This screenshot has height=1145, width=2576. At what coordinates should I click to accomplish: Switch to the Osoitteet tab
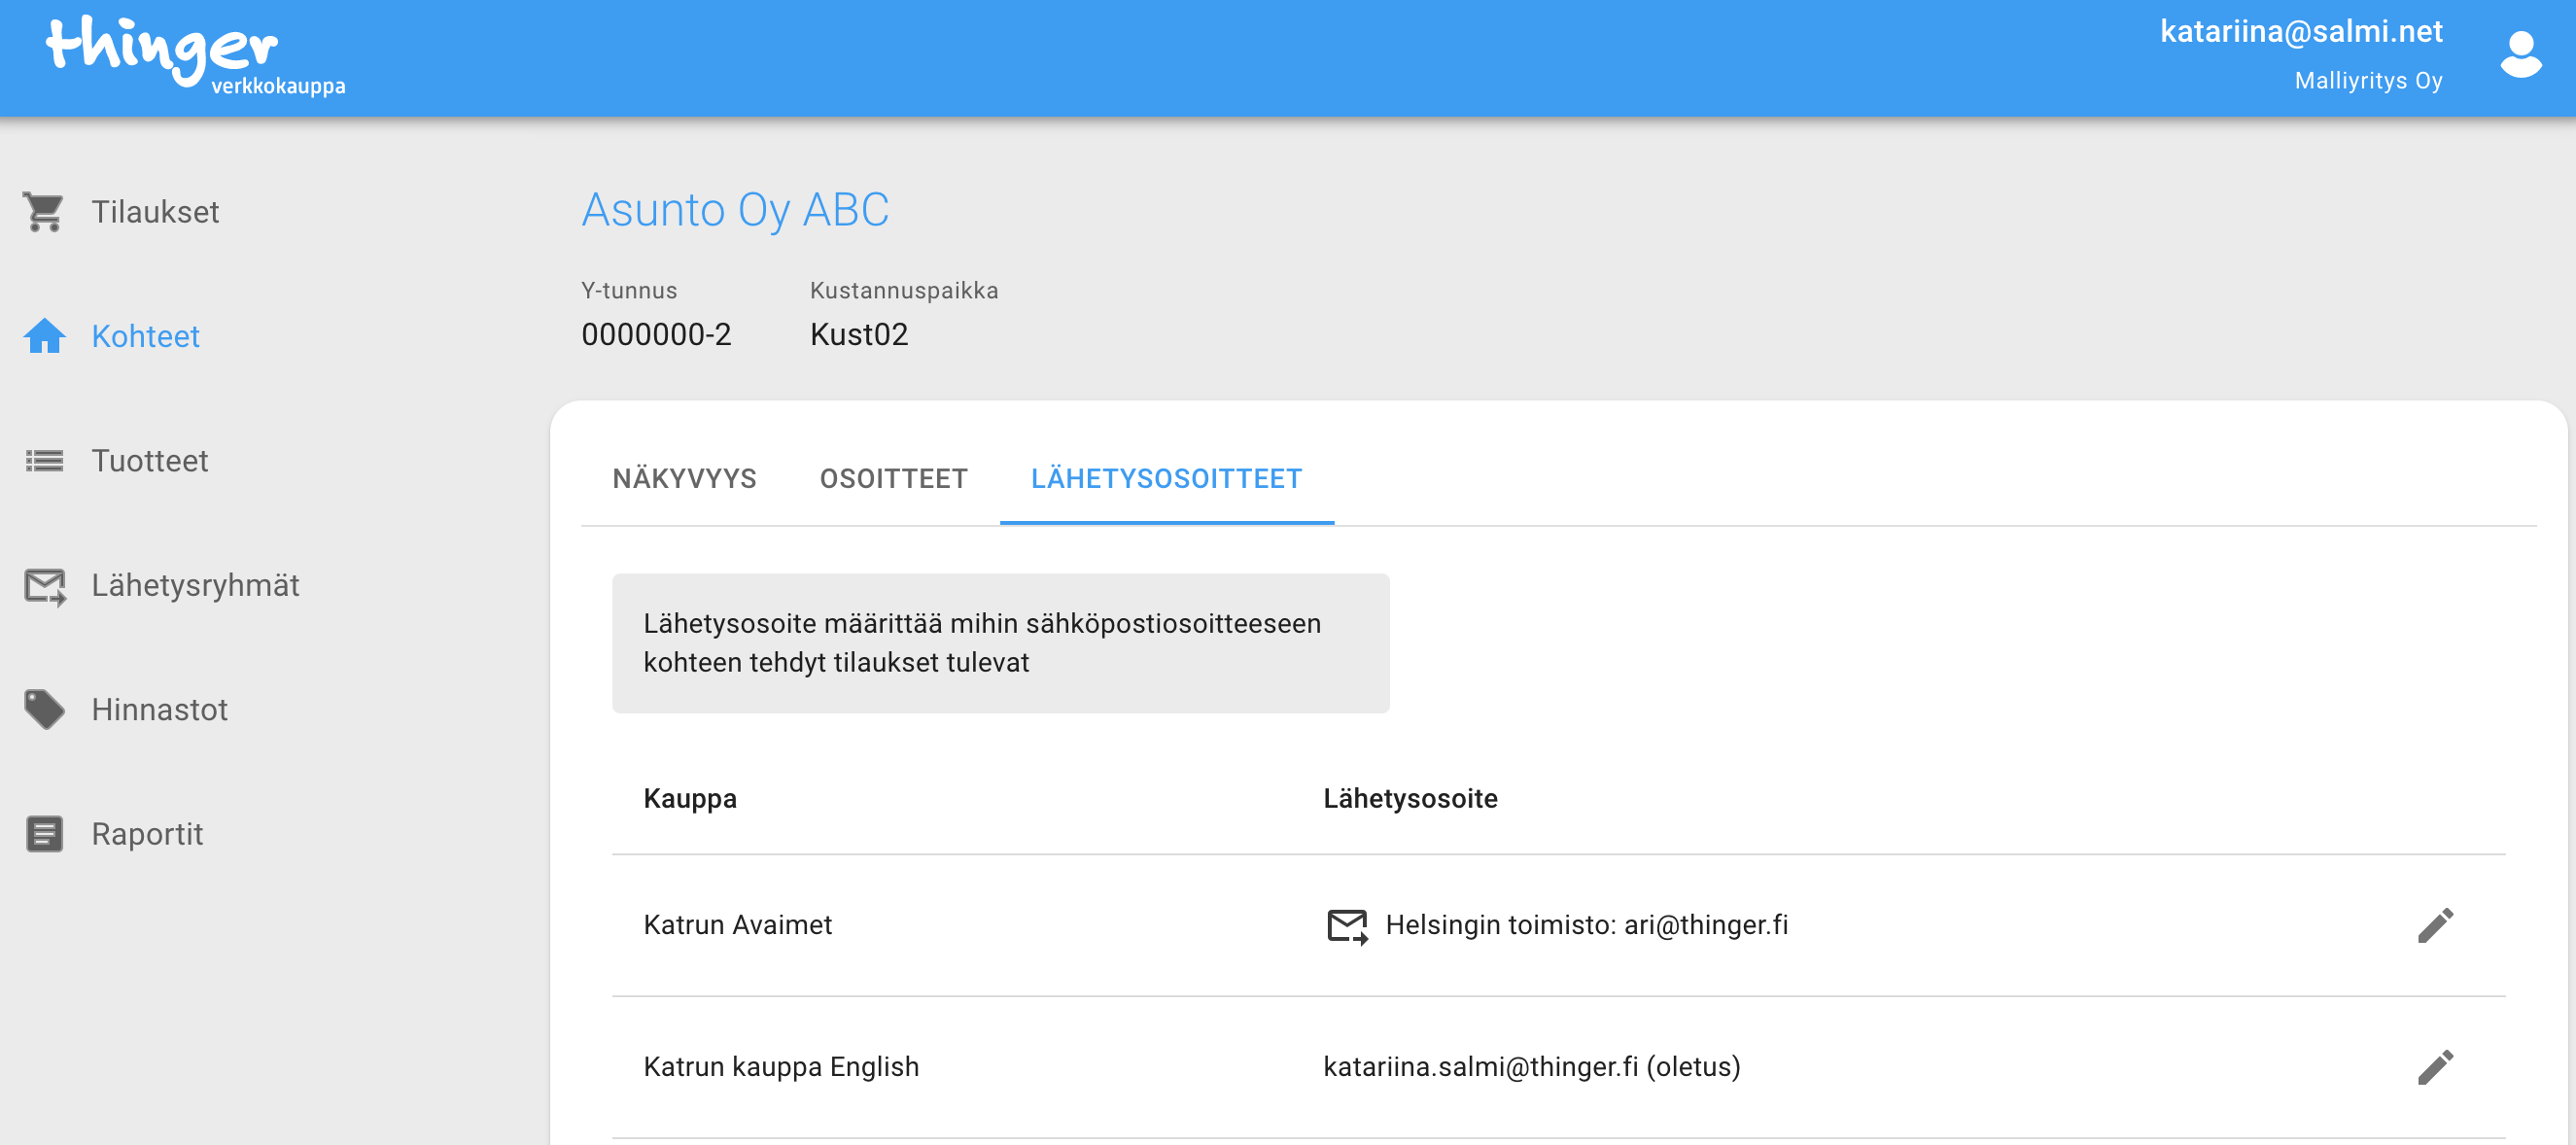tap(893, 479)
